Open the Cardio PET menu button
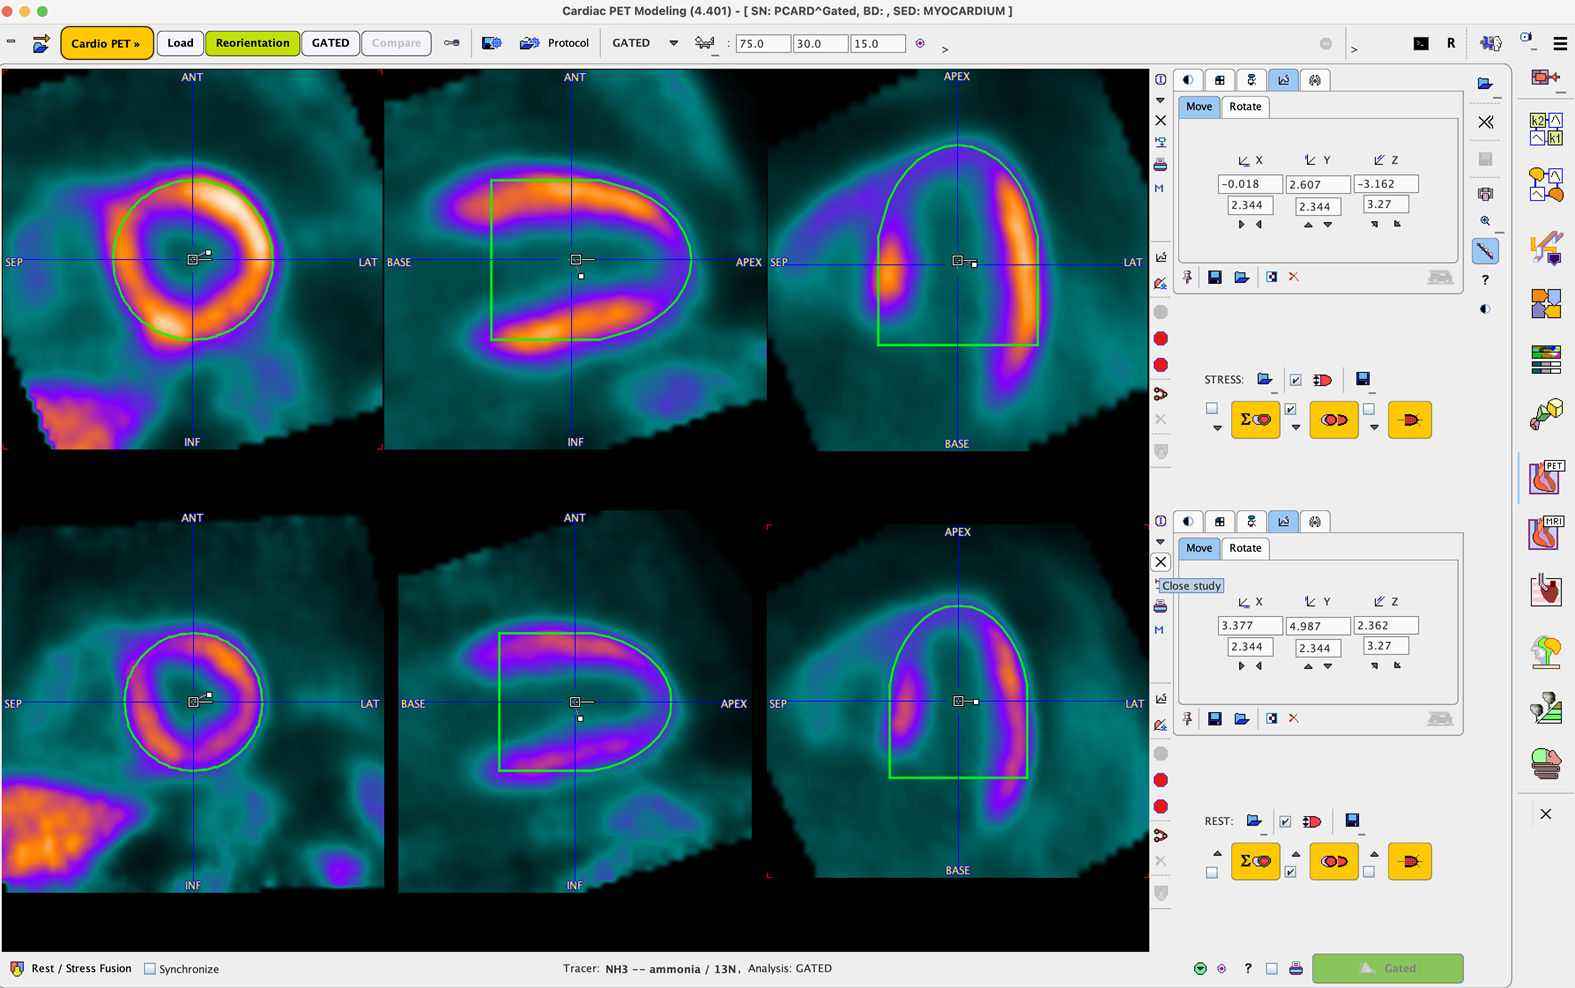This screenshot has height=988, width=1575. click(x=106, y=43)
